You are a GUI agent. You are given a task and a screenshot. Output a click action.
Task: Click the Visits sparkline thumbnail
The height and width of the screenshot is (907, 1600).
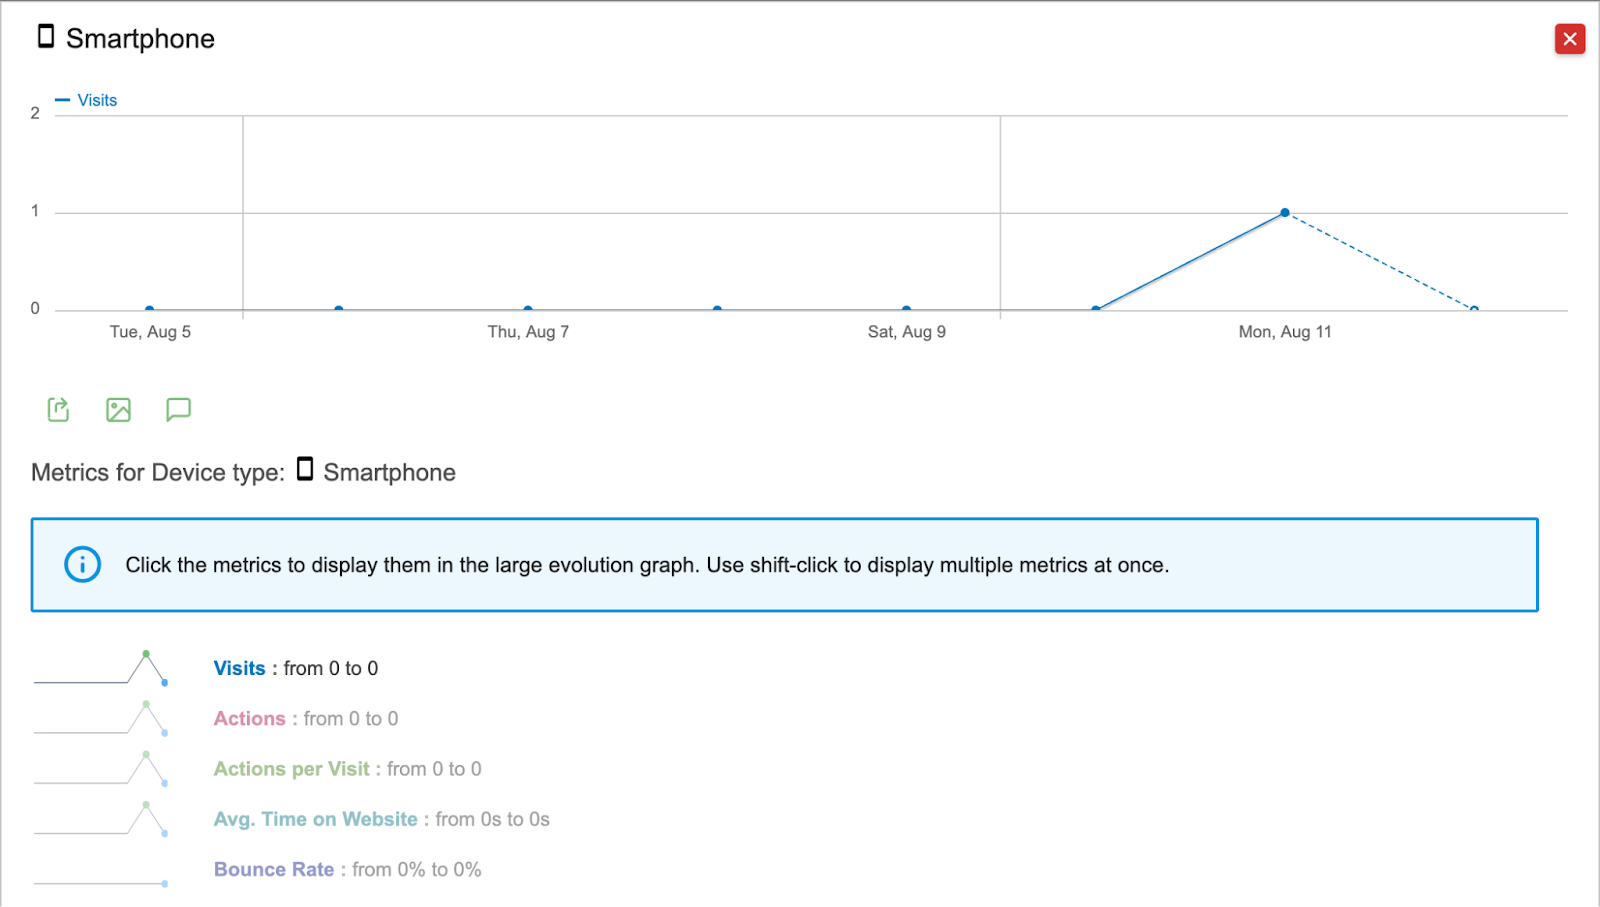100,668
